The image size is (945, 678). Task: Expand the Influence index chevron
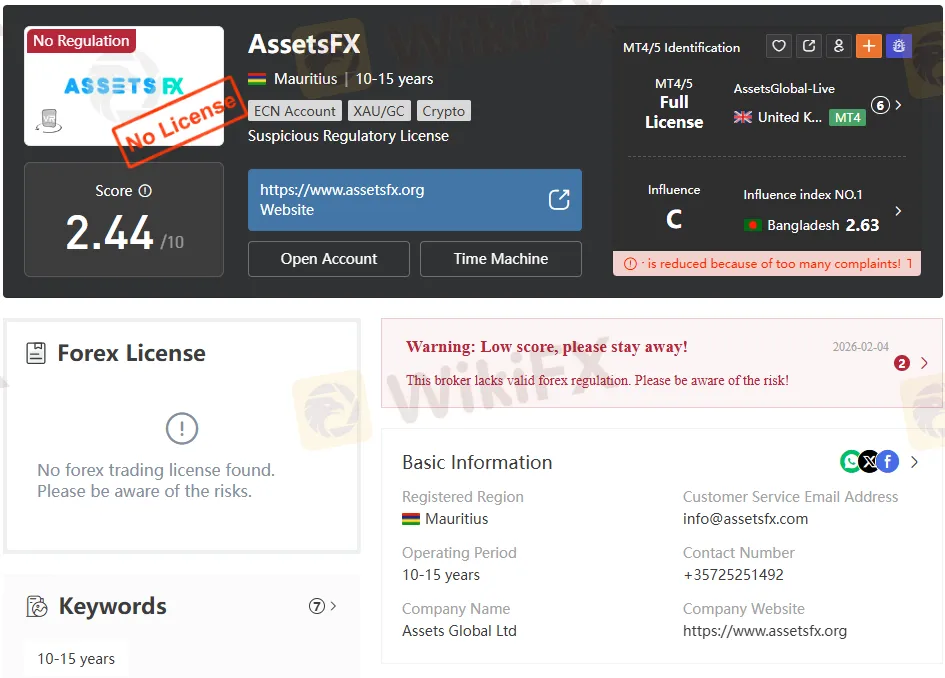tap(898, 211)
